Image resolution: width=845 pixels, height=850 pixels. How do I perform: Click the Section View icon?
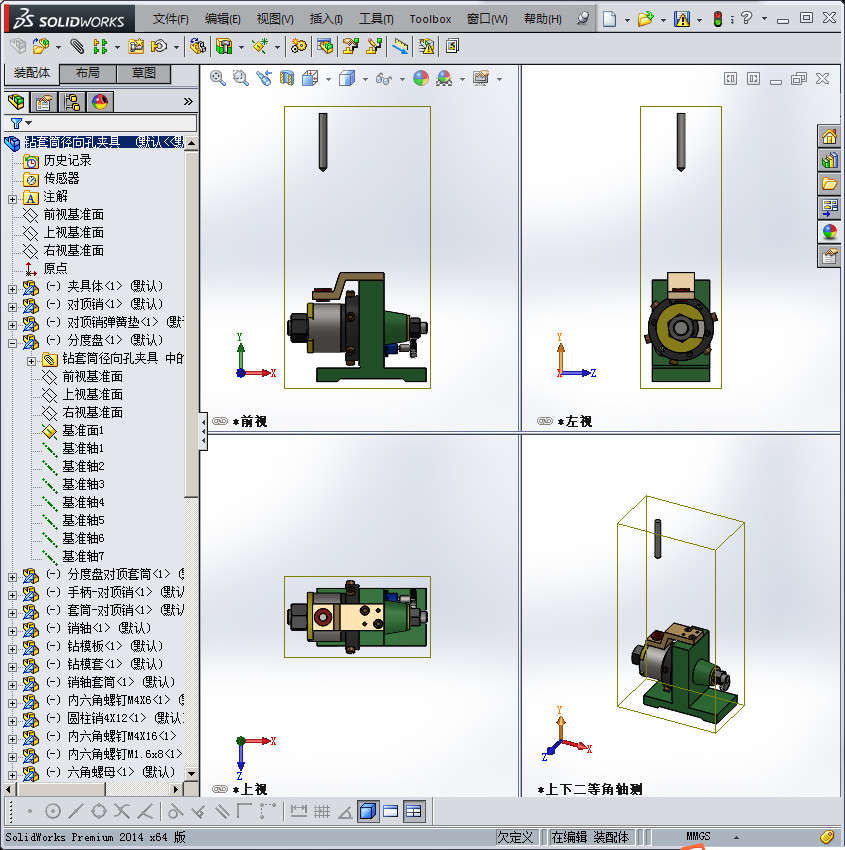point(287,79)
